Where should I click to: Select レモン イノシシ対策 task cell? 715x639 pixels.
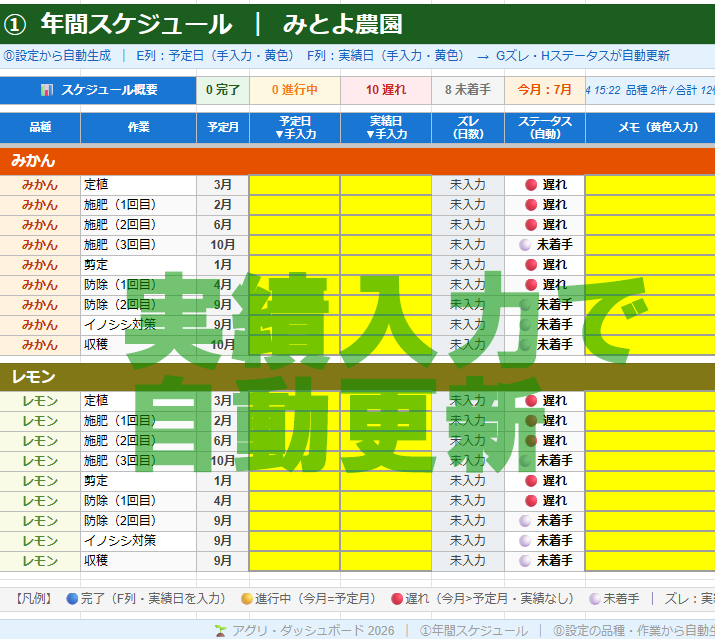(x=139, y=541)
